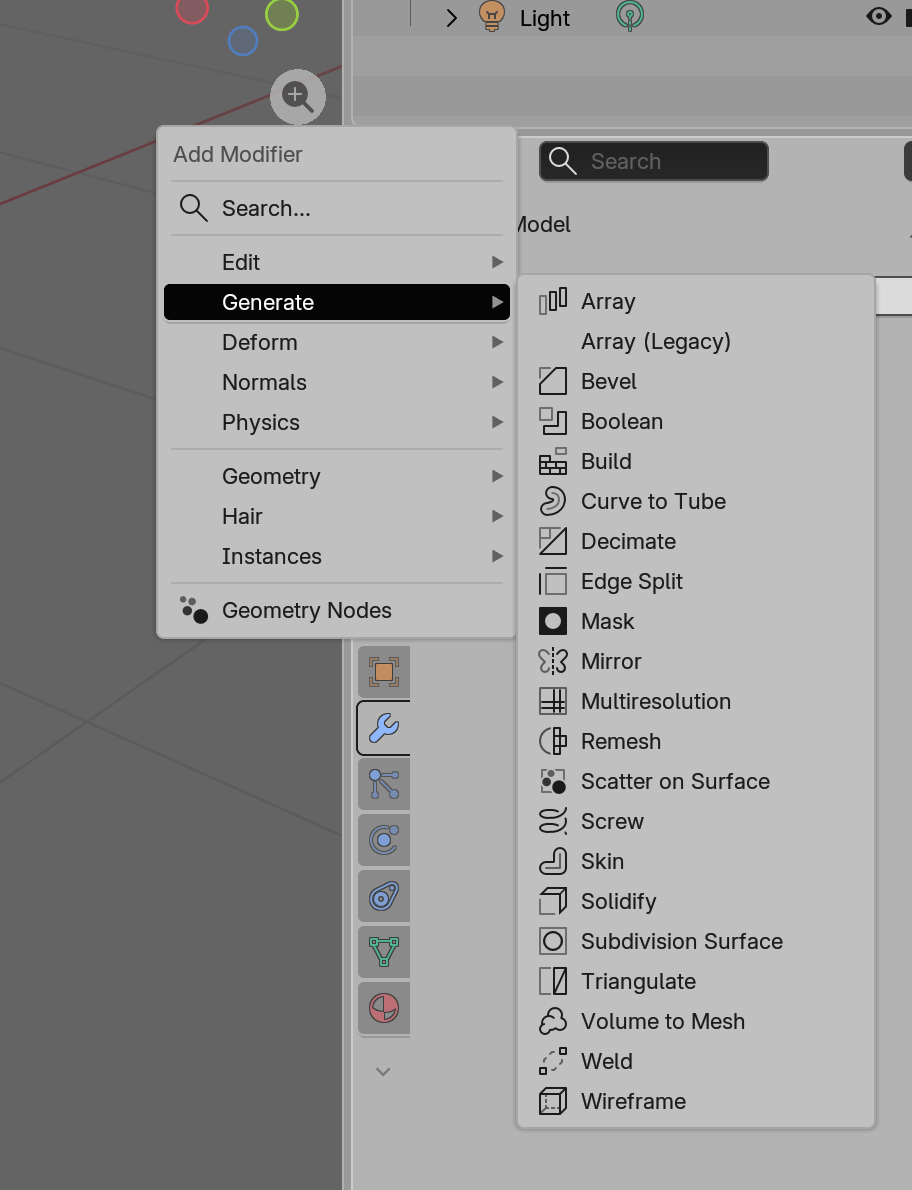Click the magnifier zoom icon in the viewport
Image resolution: width=912 pixels, height=1190 pixels.
coord(297,96)
